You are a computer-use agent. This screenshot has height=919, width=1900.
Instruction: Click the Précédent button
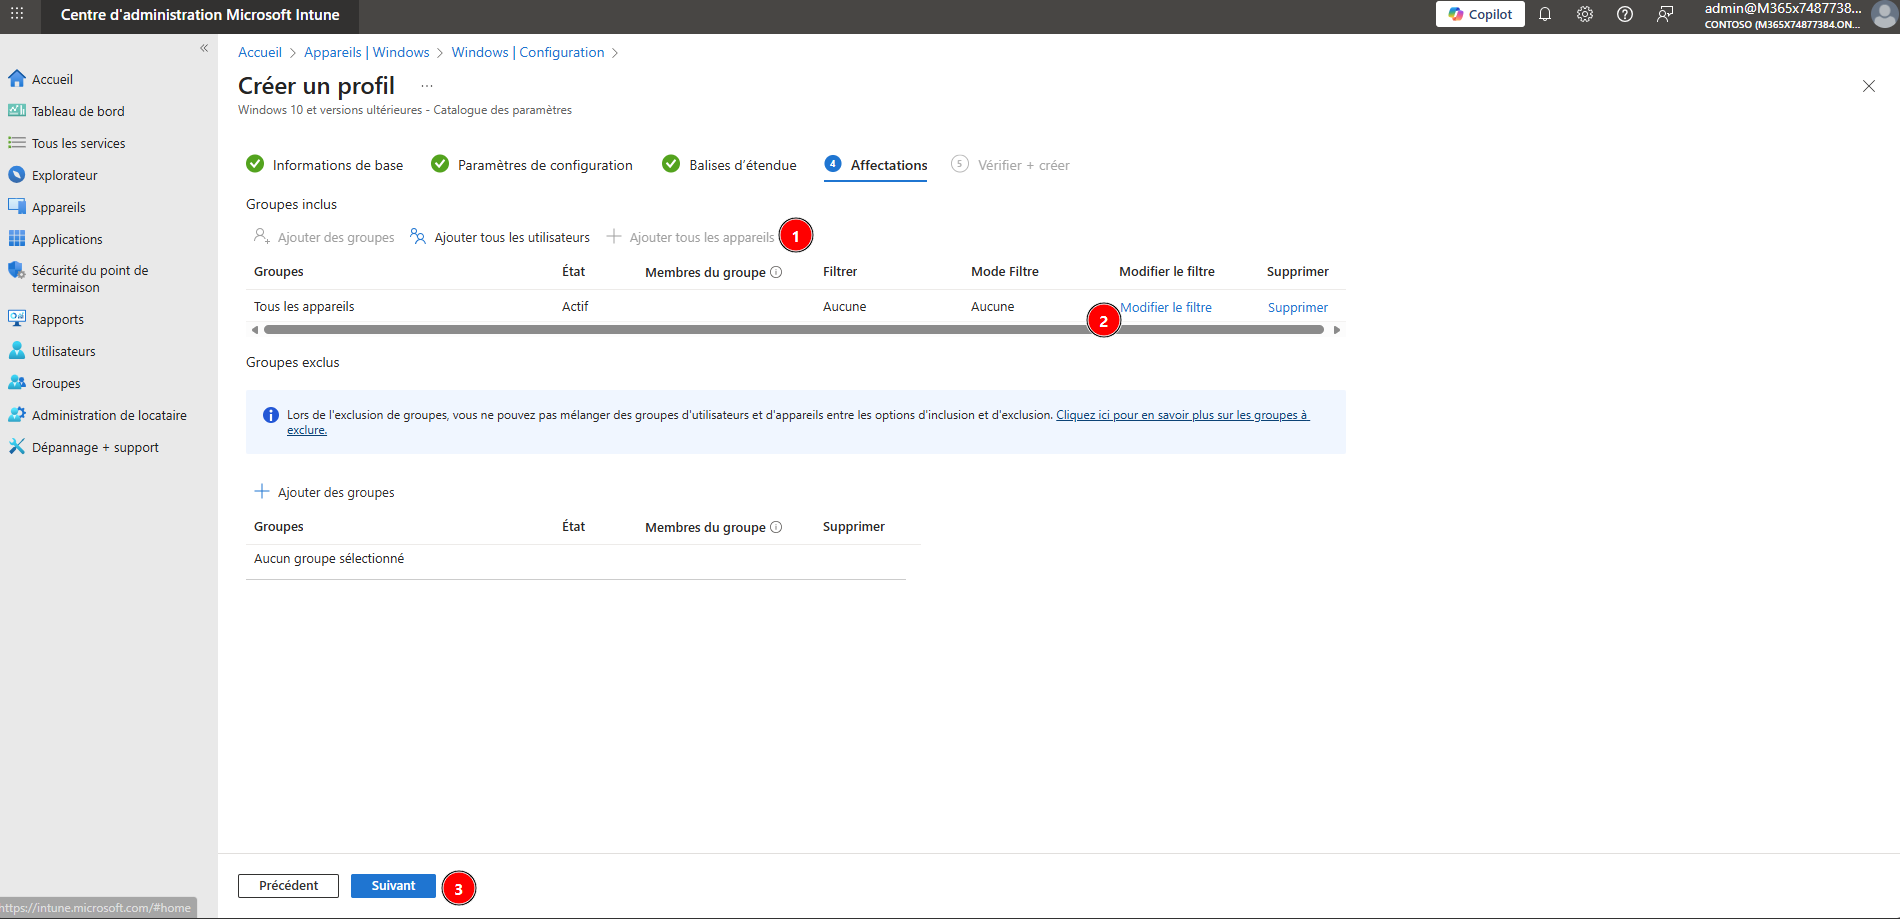(288, 886)
